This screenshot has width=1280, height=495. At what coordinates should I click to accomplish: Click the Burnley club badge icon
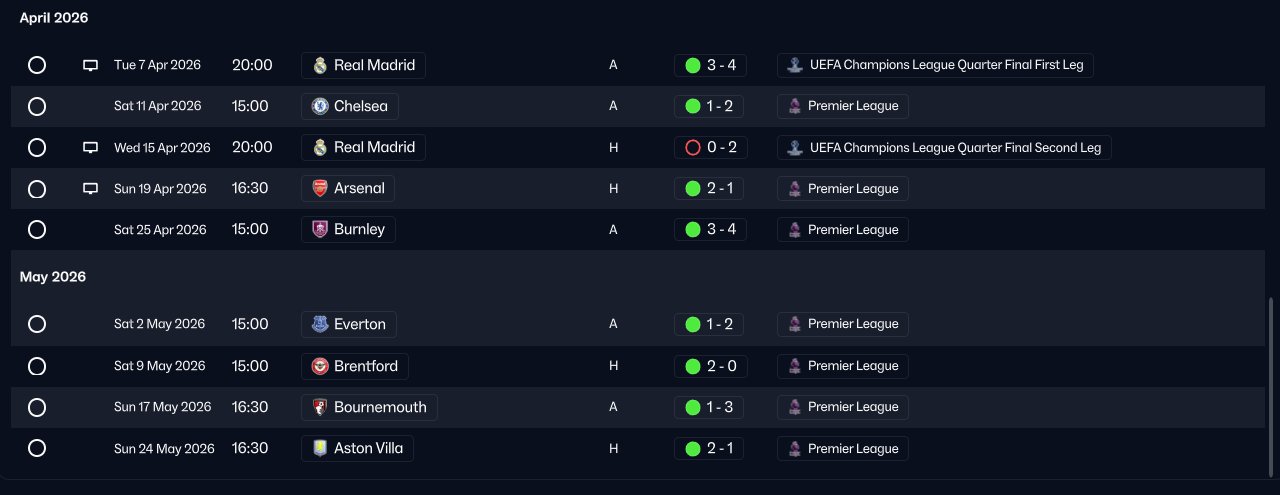coord(320,230)
